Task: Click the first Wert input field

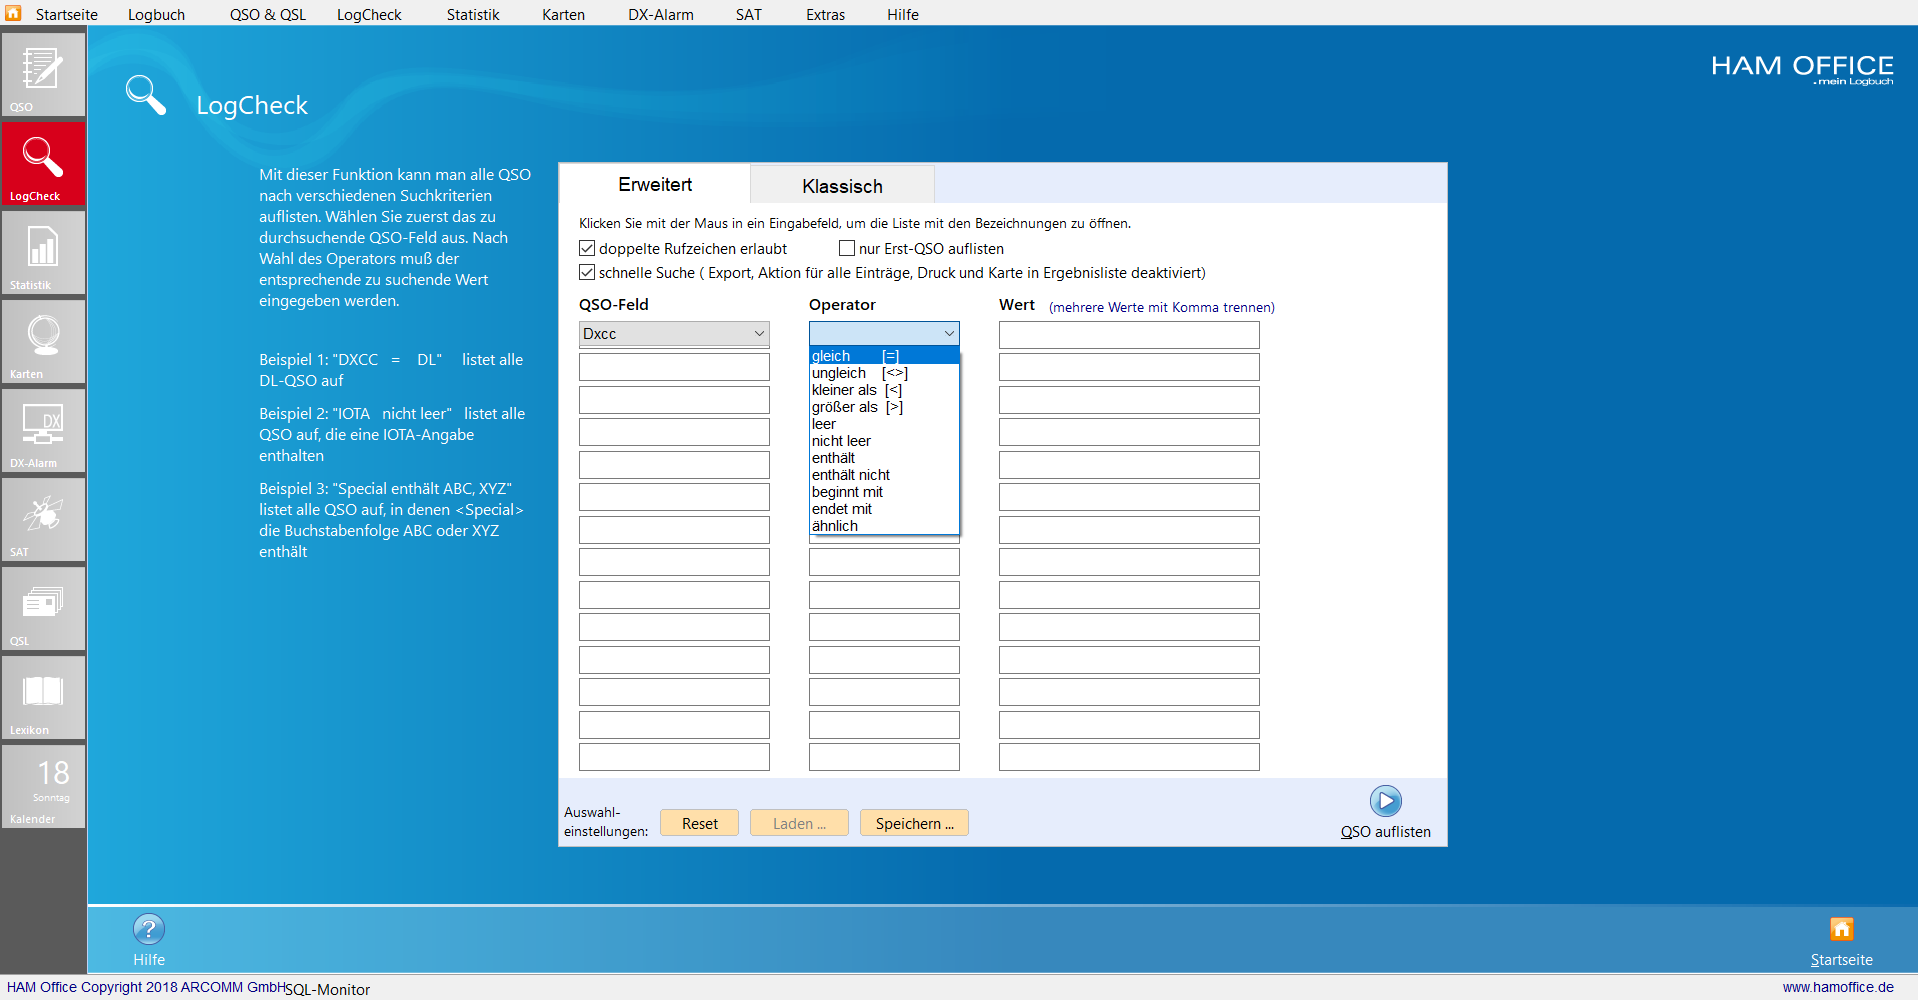Action: coord(1129,334)
